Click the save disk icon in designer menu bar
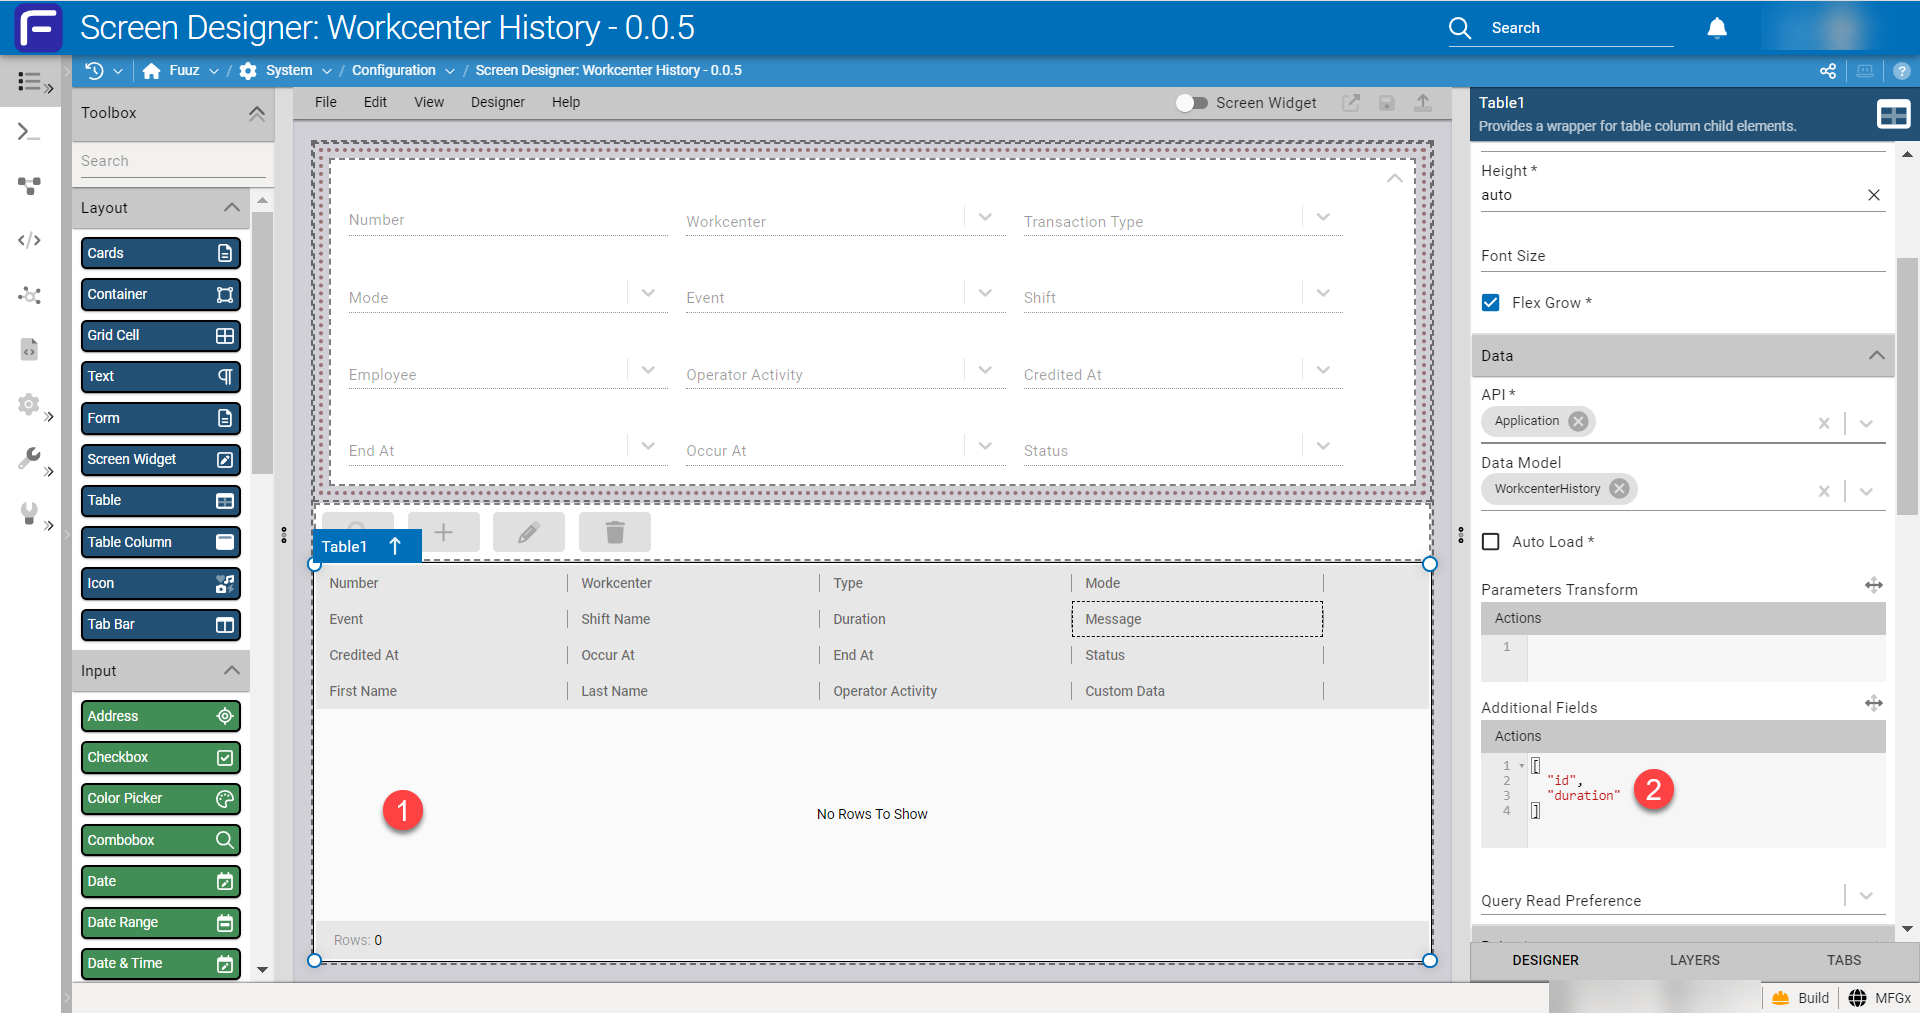1920x1013 pixels. click(1387, 102)
